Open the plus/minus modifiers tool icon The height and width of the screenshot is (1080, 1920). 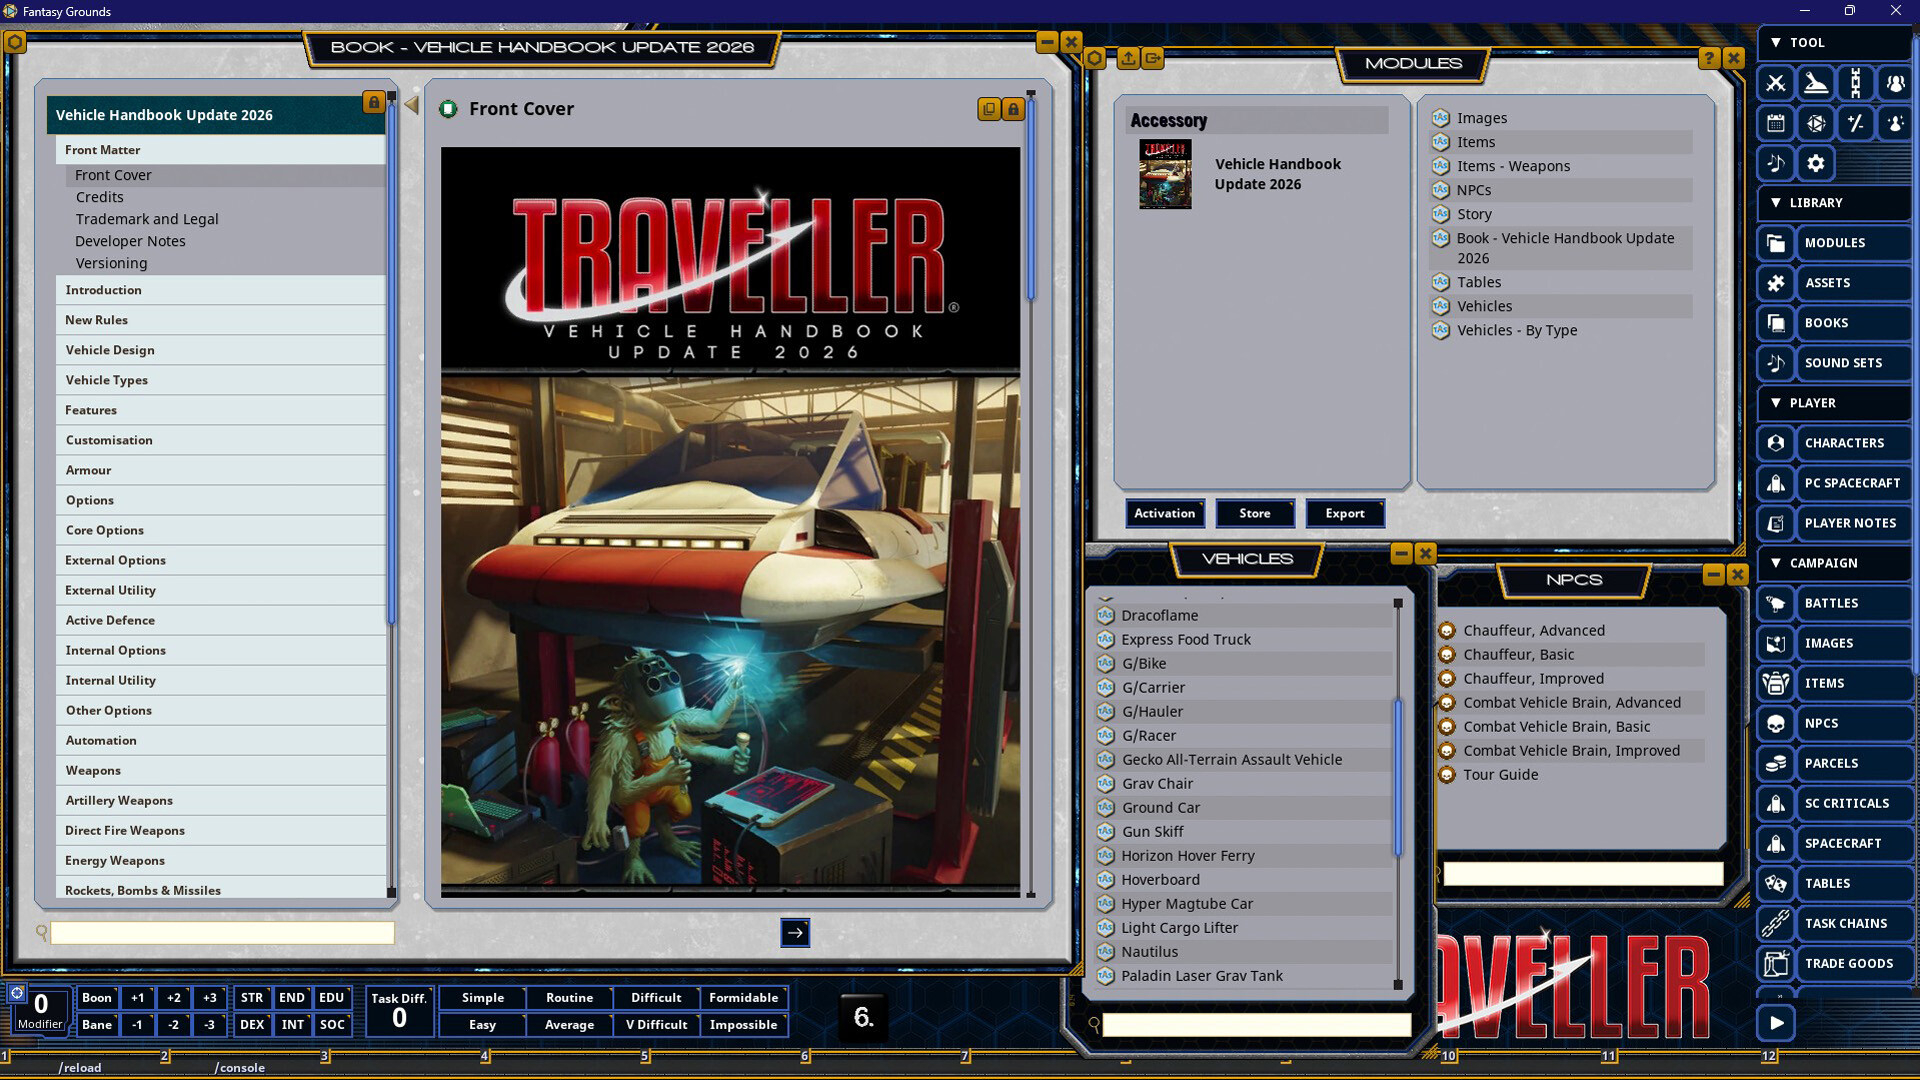1856,123
